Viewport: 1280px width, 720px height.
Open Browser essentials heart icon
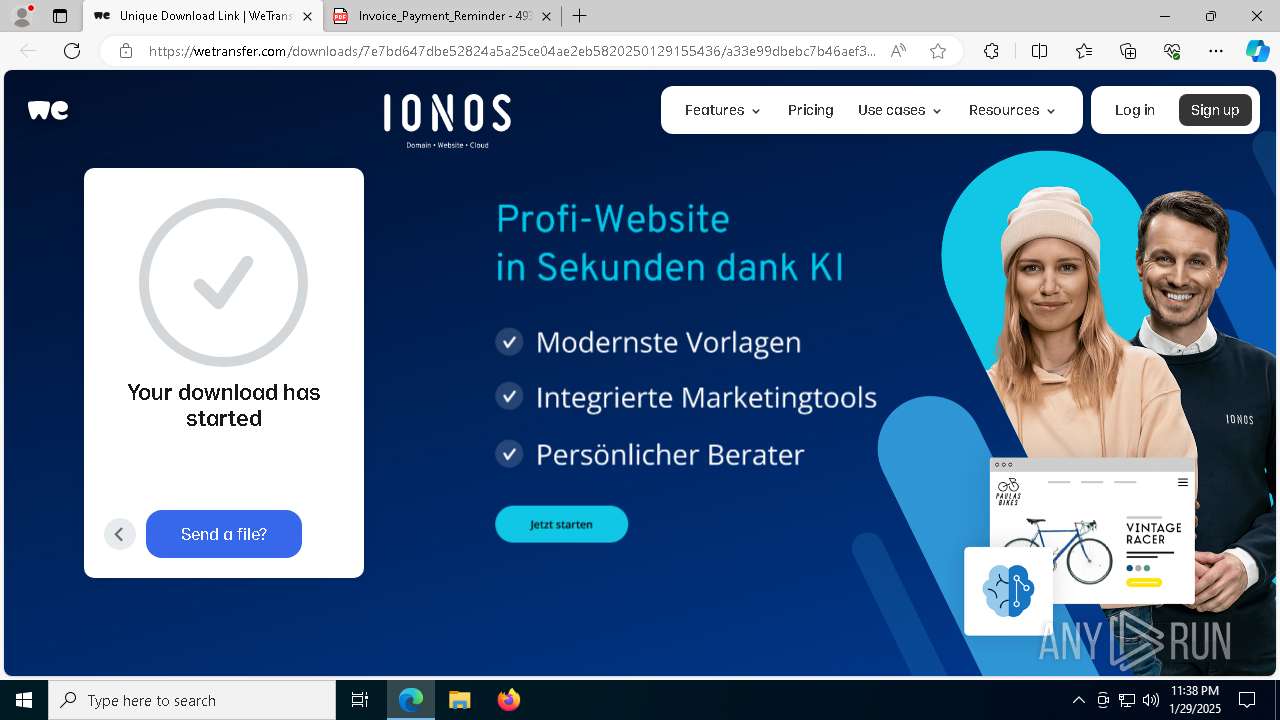[x=1172, y=51]
